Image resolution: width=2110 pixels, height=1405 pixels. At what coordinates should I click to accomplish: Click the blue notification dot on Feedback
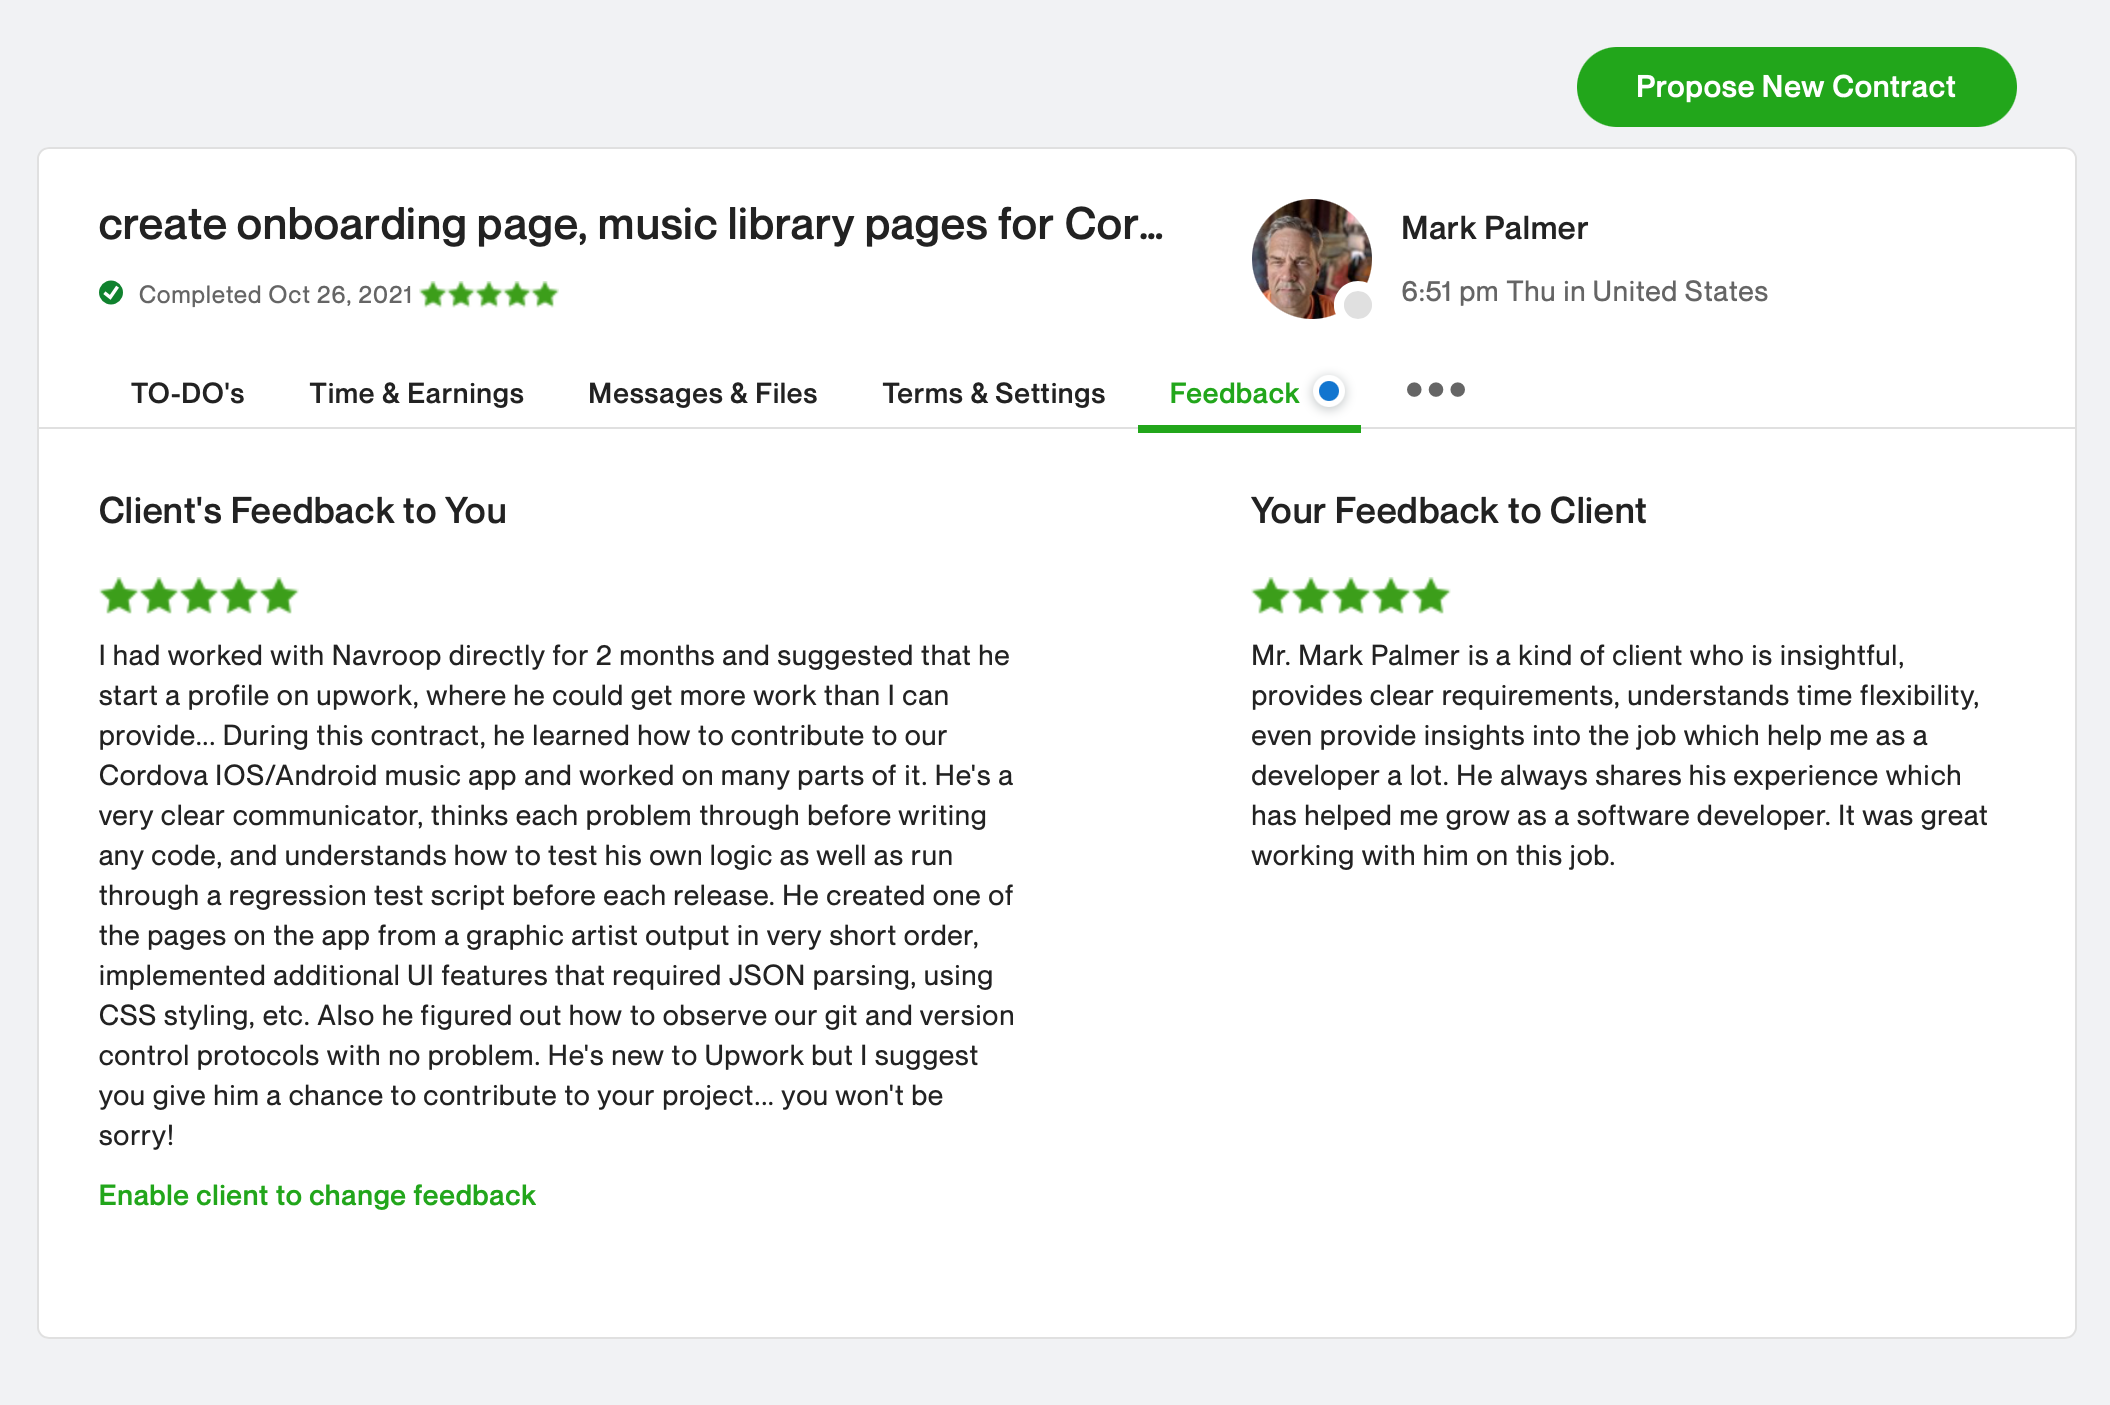click(x=1329, y=391)
